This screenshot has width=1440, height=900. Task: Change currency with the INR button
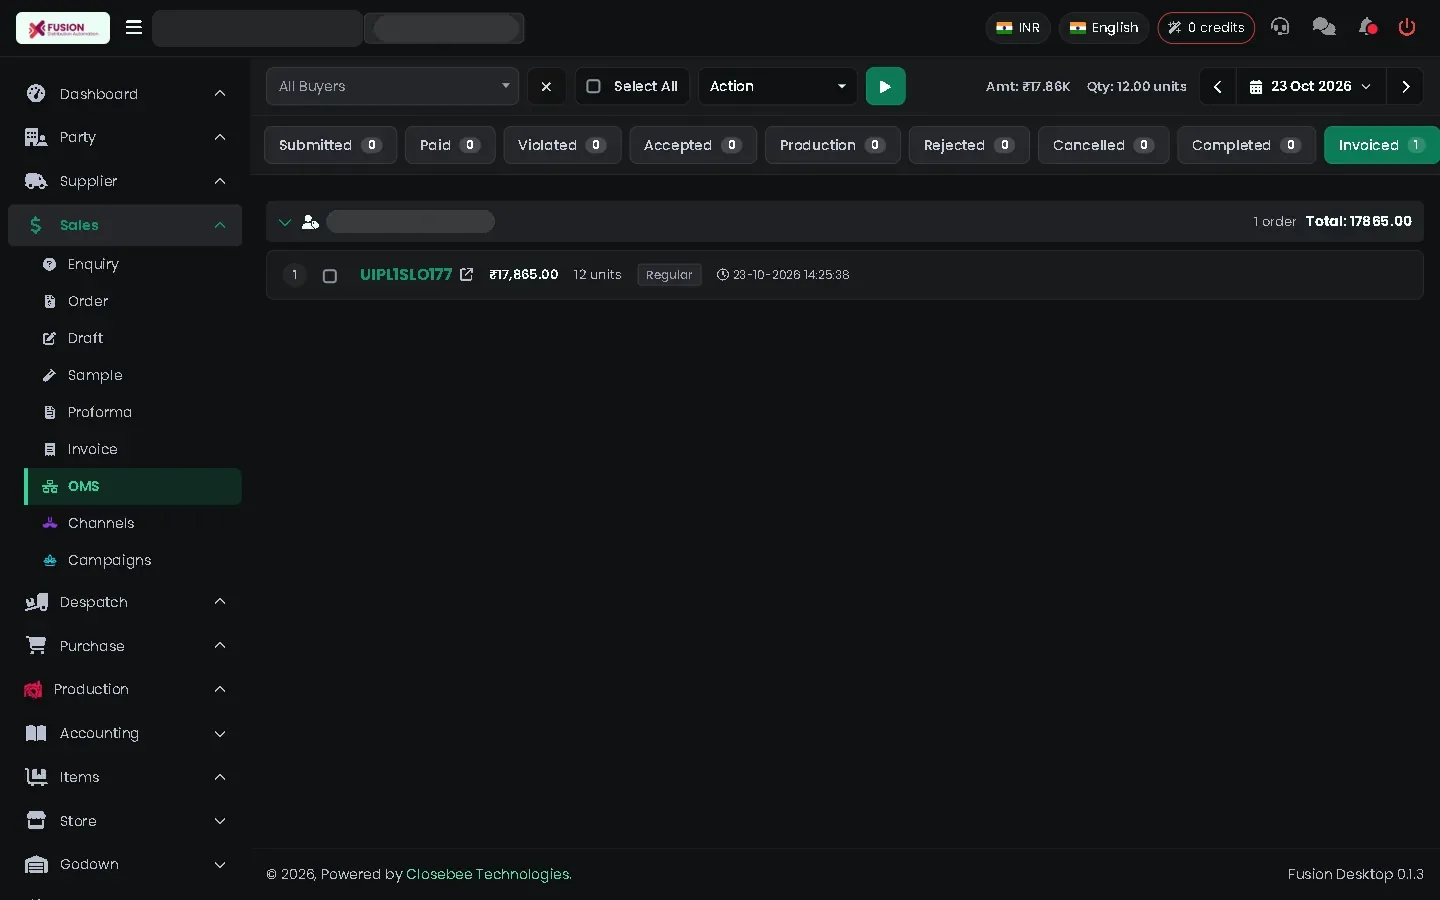pyautogui.click(x=1018, y=27)
